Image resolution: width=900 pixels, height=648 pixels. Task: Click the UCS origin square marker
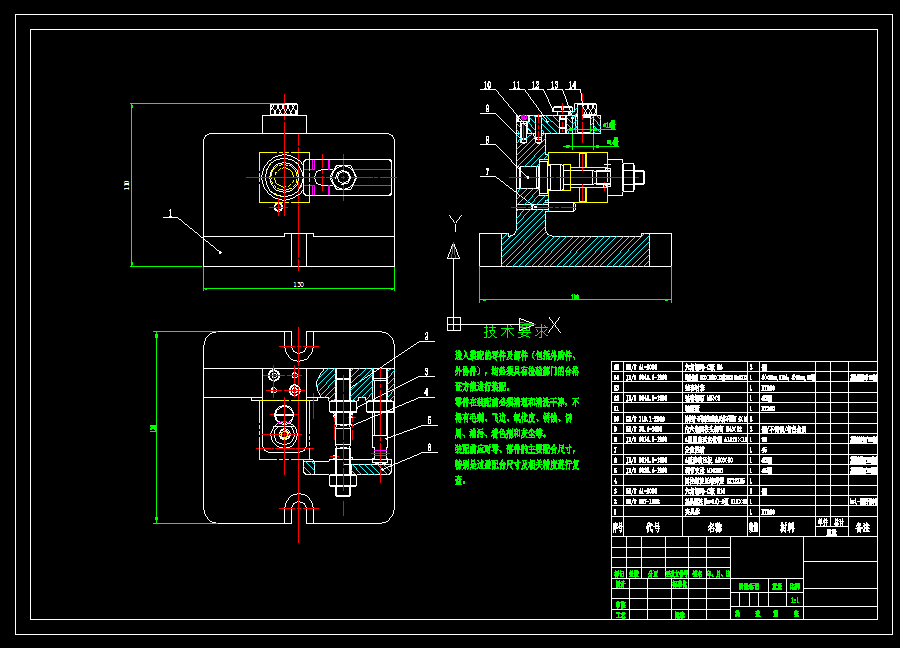click(x=454, y=324)
